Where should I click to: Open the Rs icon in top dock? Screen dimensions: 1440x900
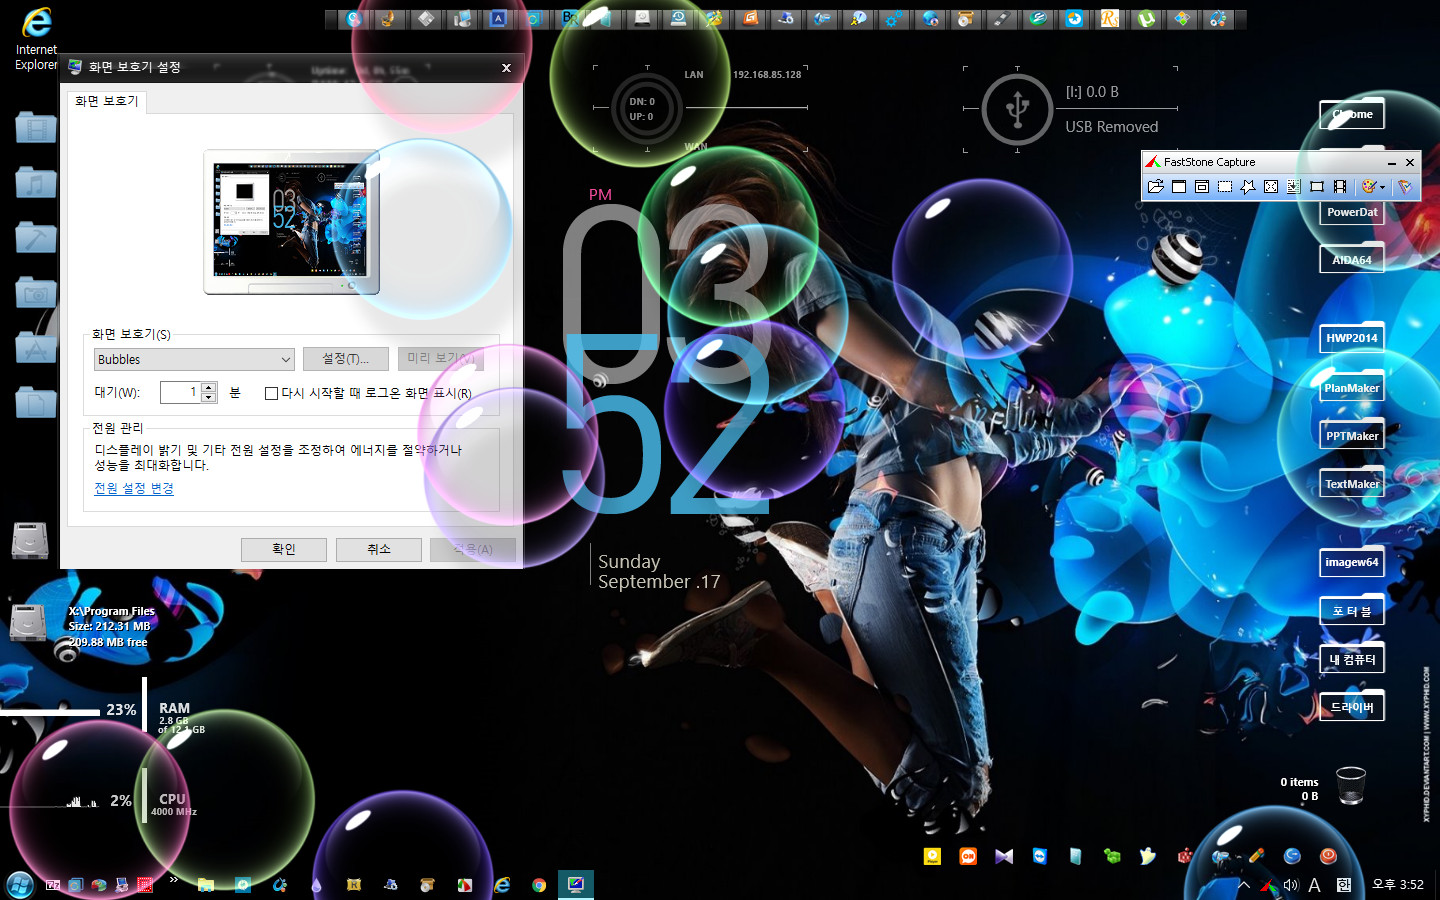[x=1110, y=18]
